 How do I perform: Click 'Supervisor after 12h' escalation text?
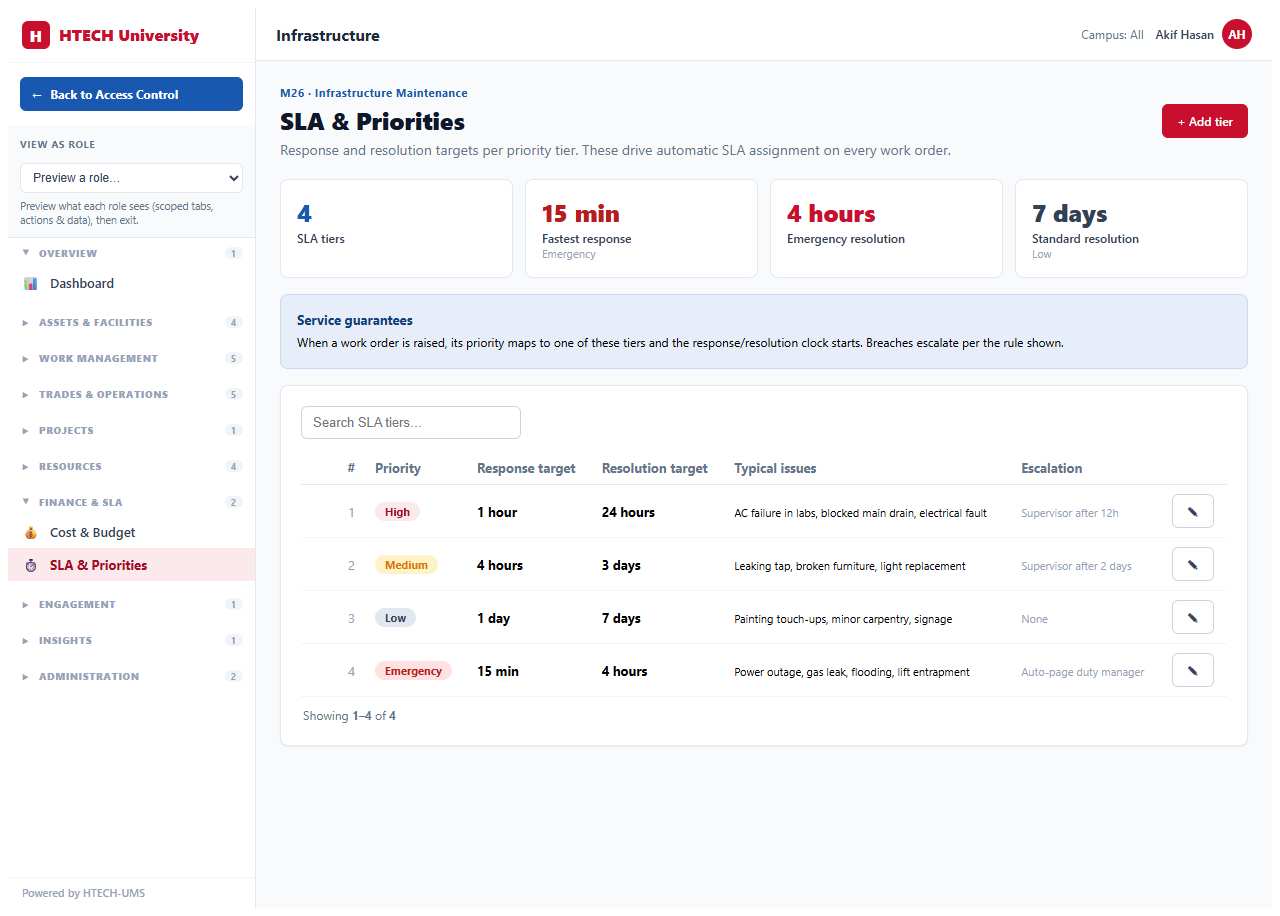[1070, 513]
